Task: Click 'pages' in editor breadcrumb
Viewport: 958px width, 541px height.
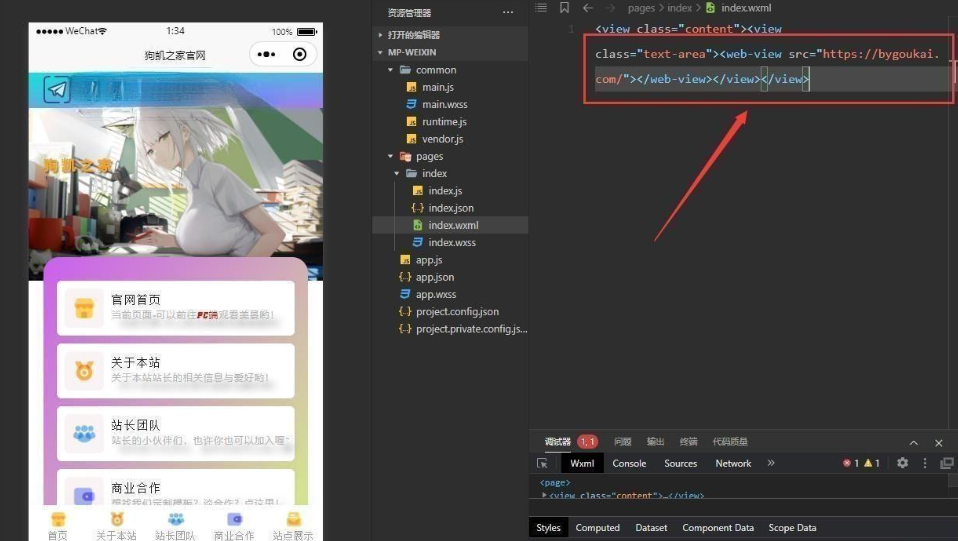Action: pyautogui.click(x=641, y=8)
